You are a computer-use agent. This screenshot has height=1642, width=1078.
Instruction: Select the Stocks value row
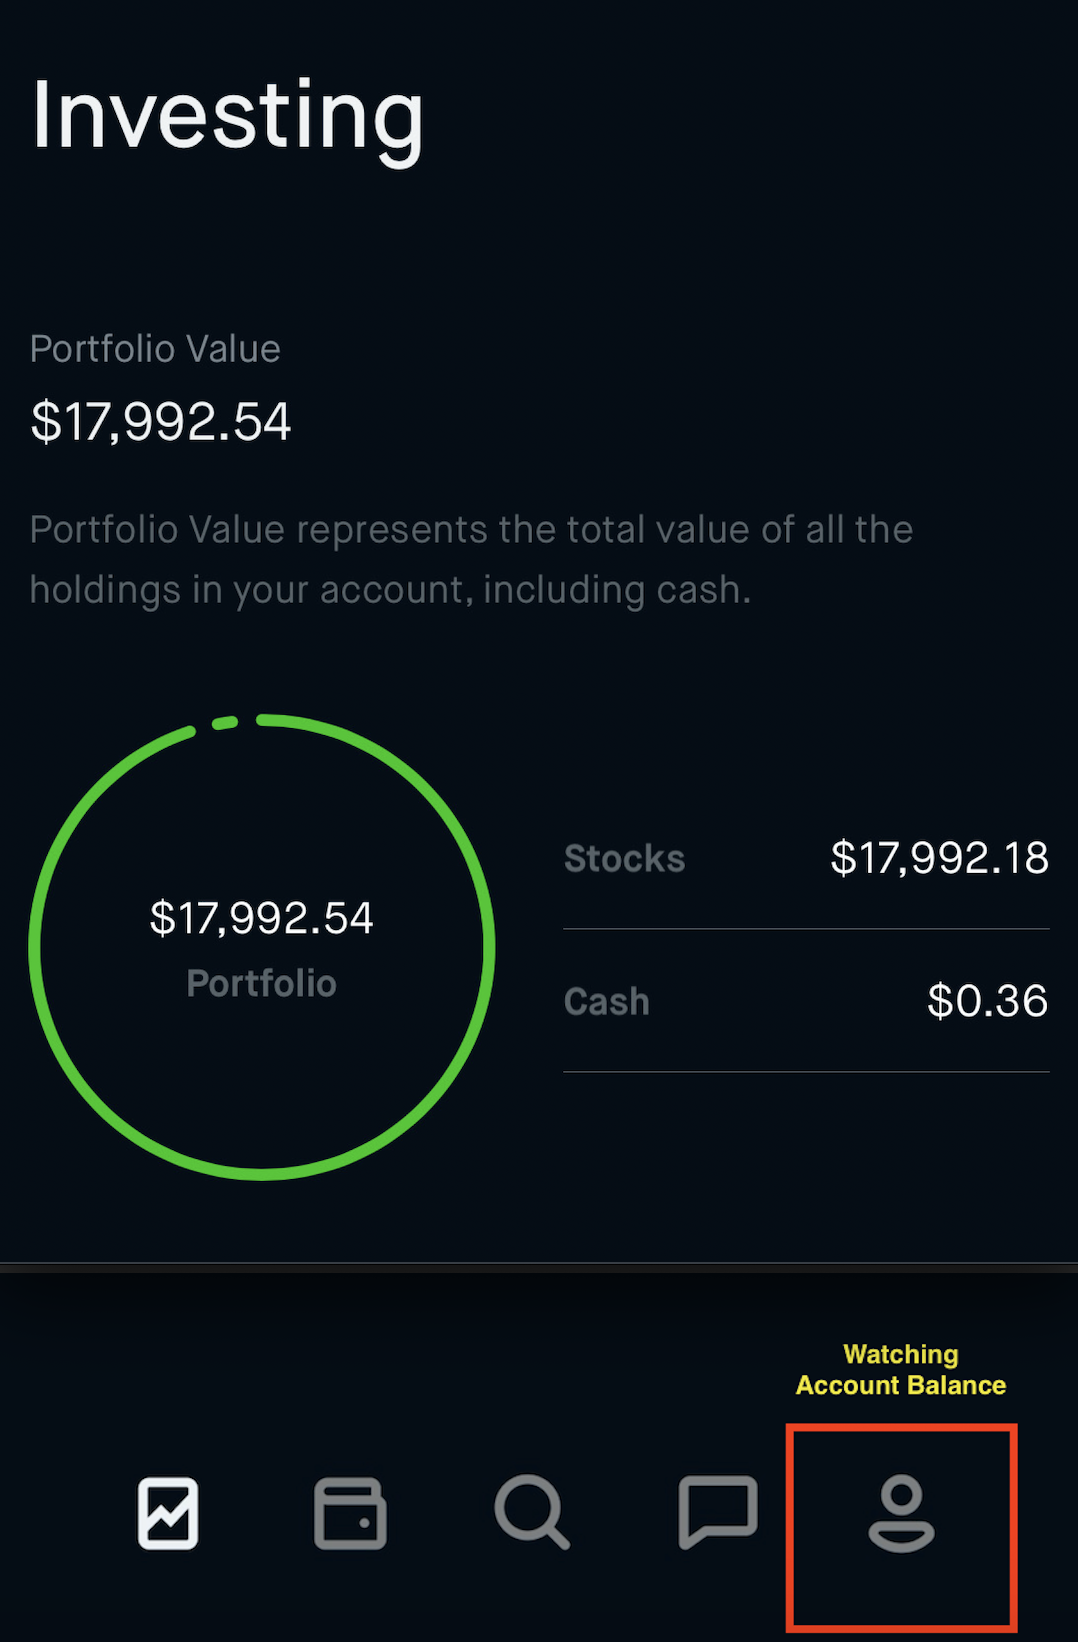tap(806, 858)
